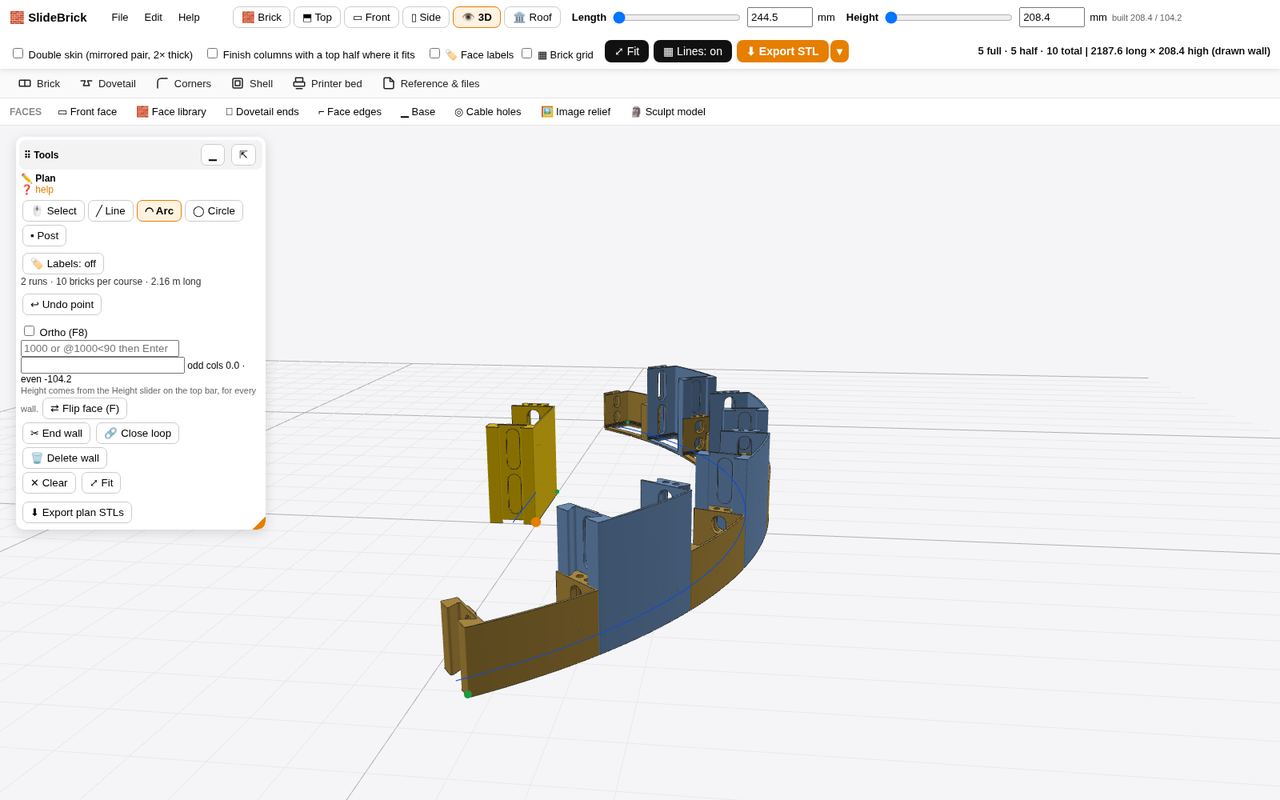Image resolution: width=1280 pixels, height=800 pixels.
Task: Choose the Line drawing tool
Action: click(111, 211)
